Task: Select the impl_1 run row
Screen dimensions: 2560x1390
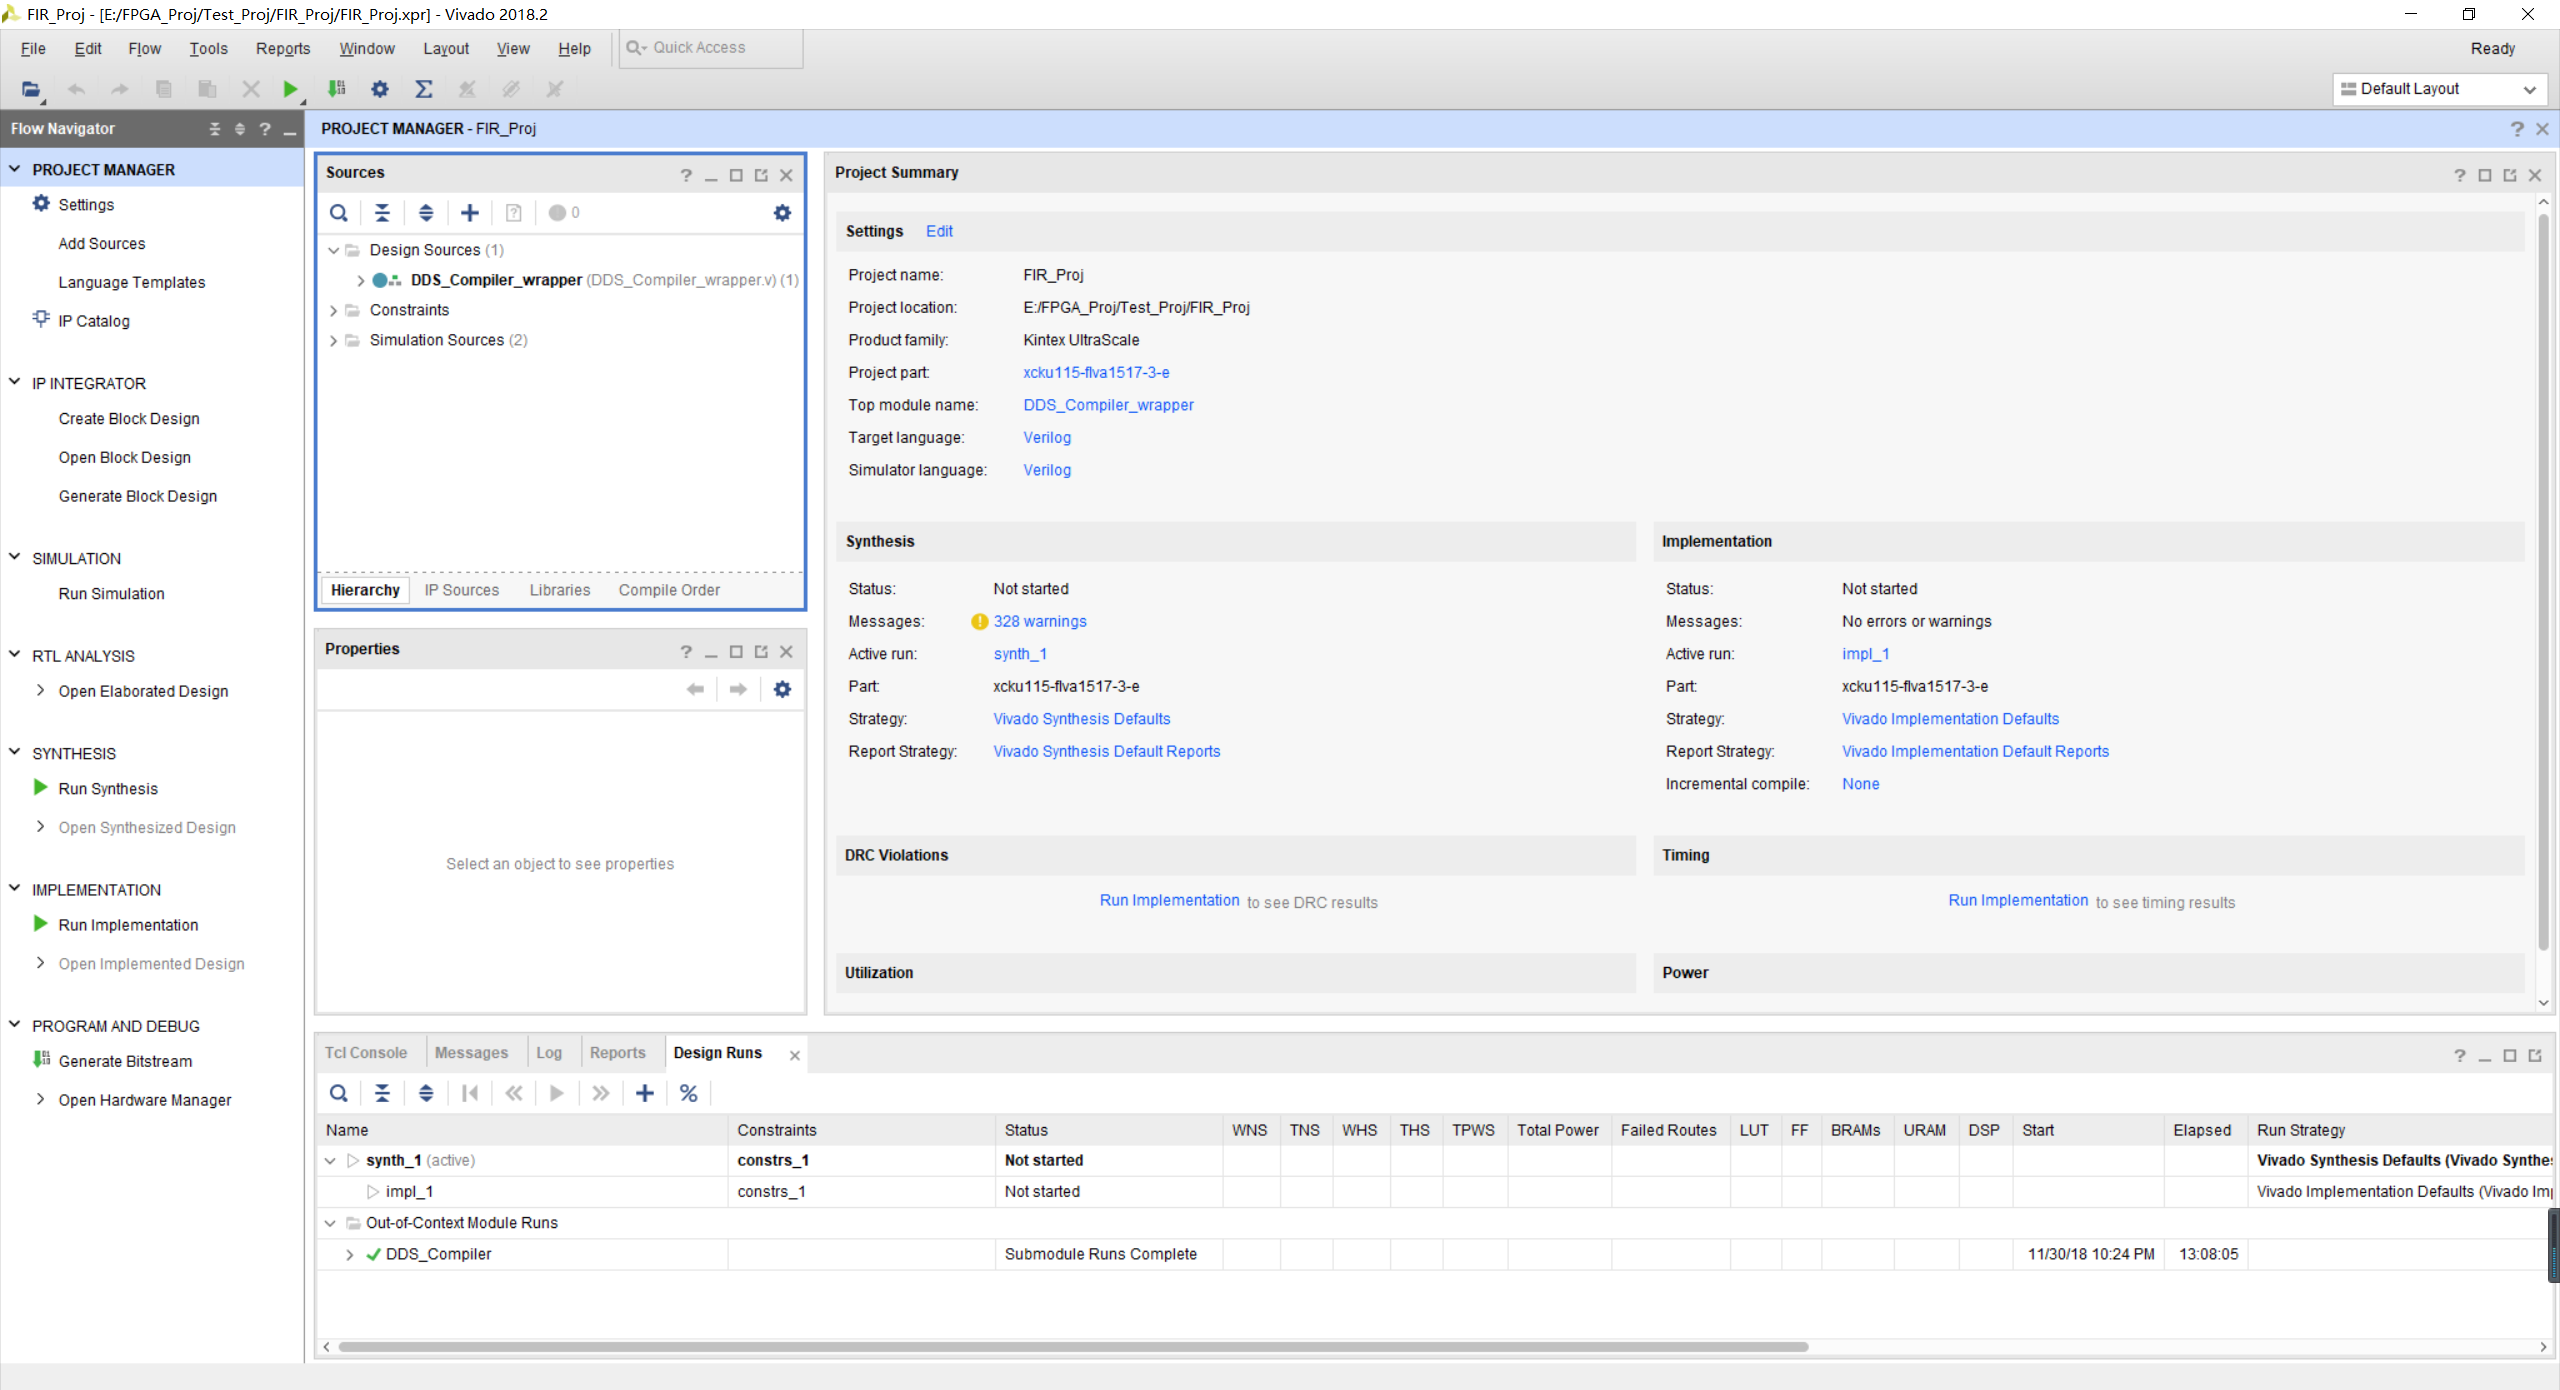Action: [1435, 1191]
